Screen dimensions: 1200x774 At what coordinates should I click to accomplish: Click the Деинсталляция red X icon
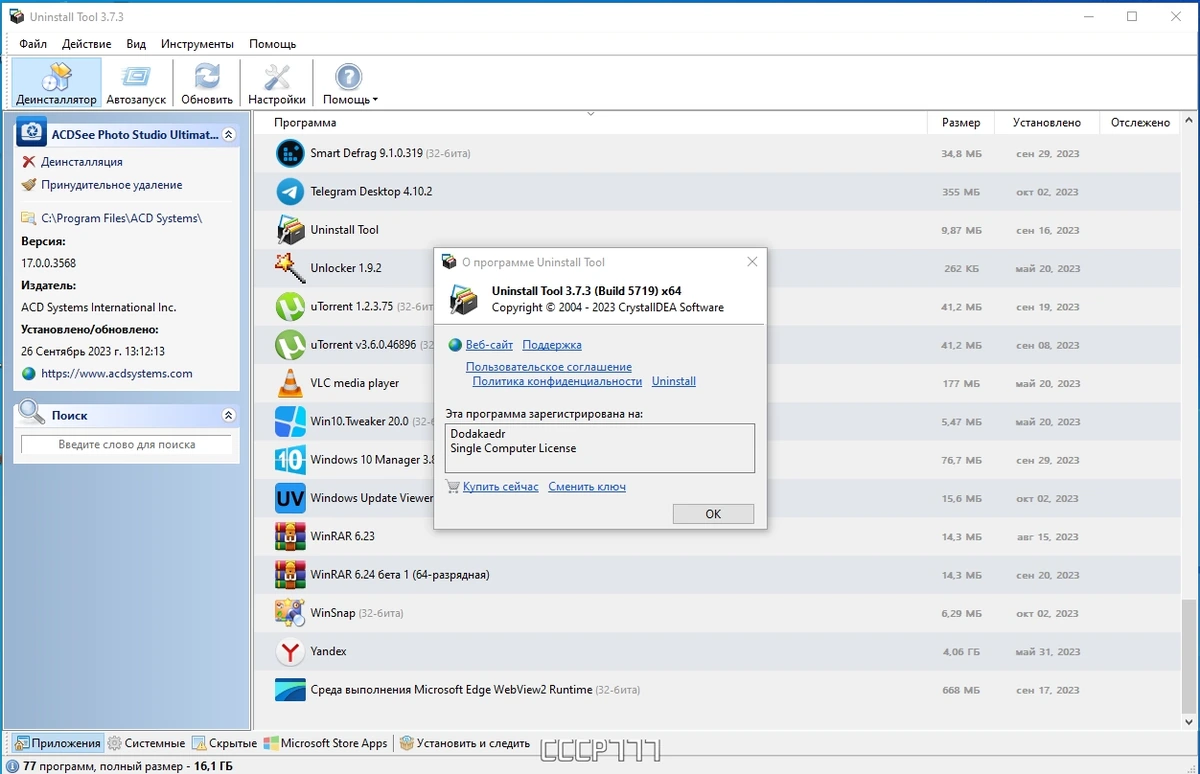coord(28,162)
